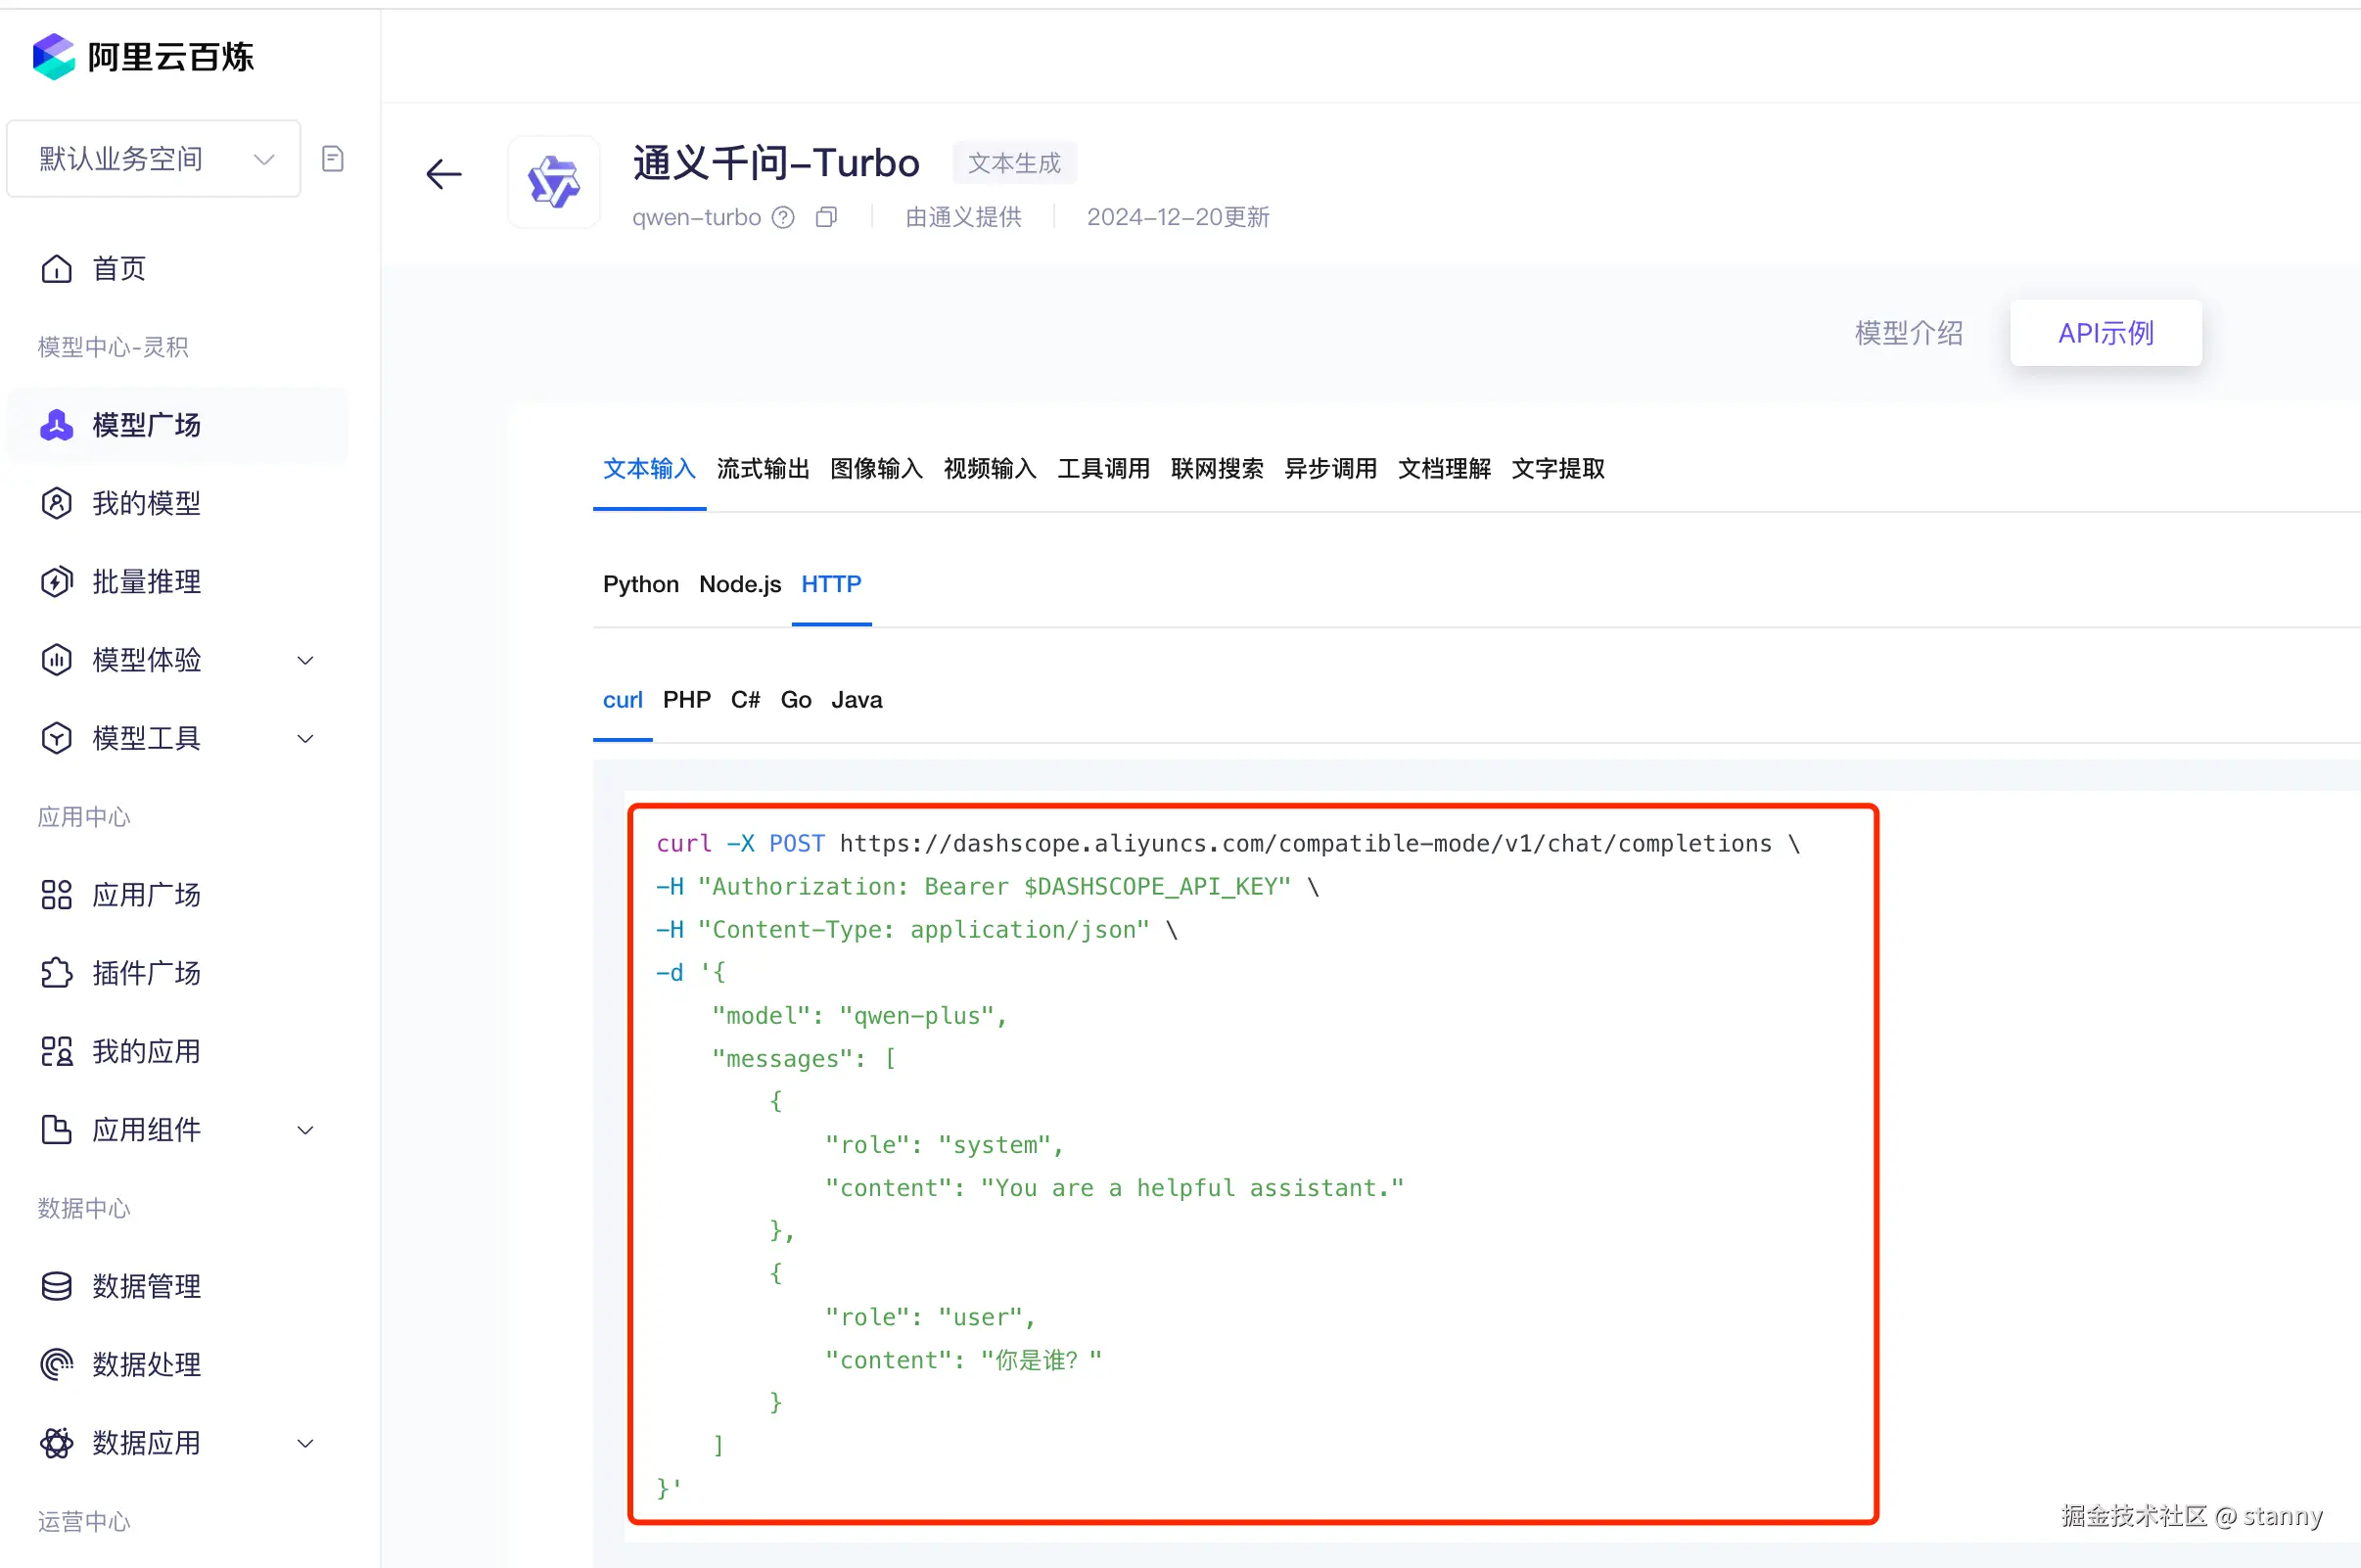The width and height of the screenshot is (2361, 1568).
Task: Switch to 流式输出 tab
Action: click(762, 469)
